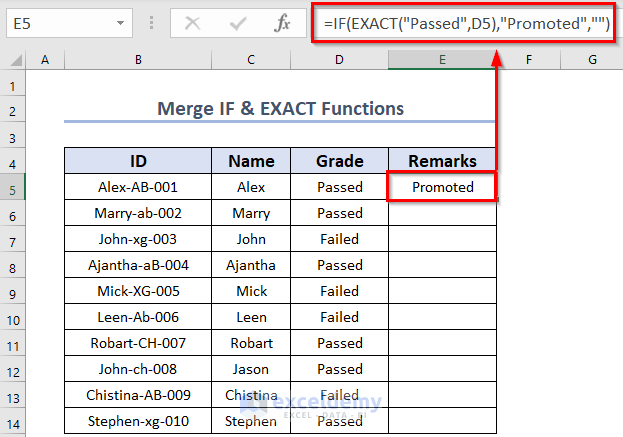Select cell E5 containing Promoted
Screen dimensions: 623x437
point(442,187)
